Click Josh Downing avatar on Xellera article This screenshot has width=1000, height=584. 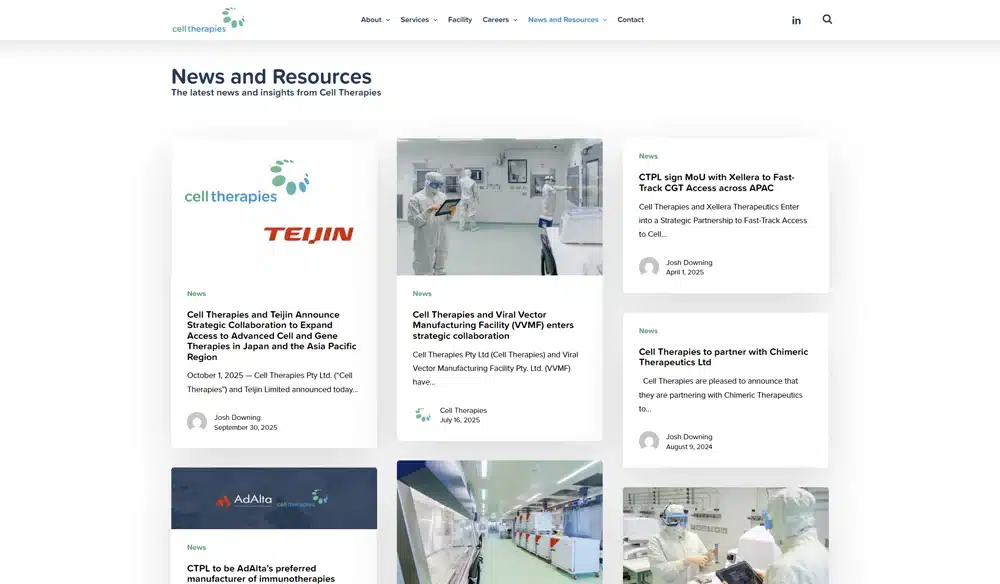[x=649, y=267]
